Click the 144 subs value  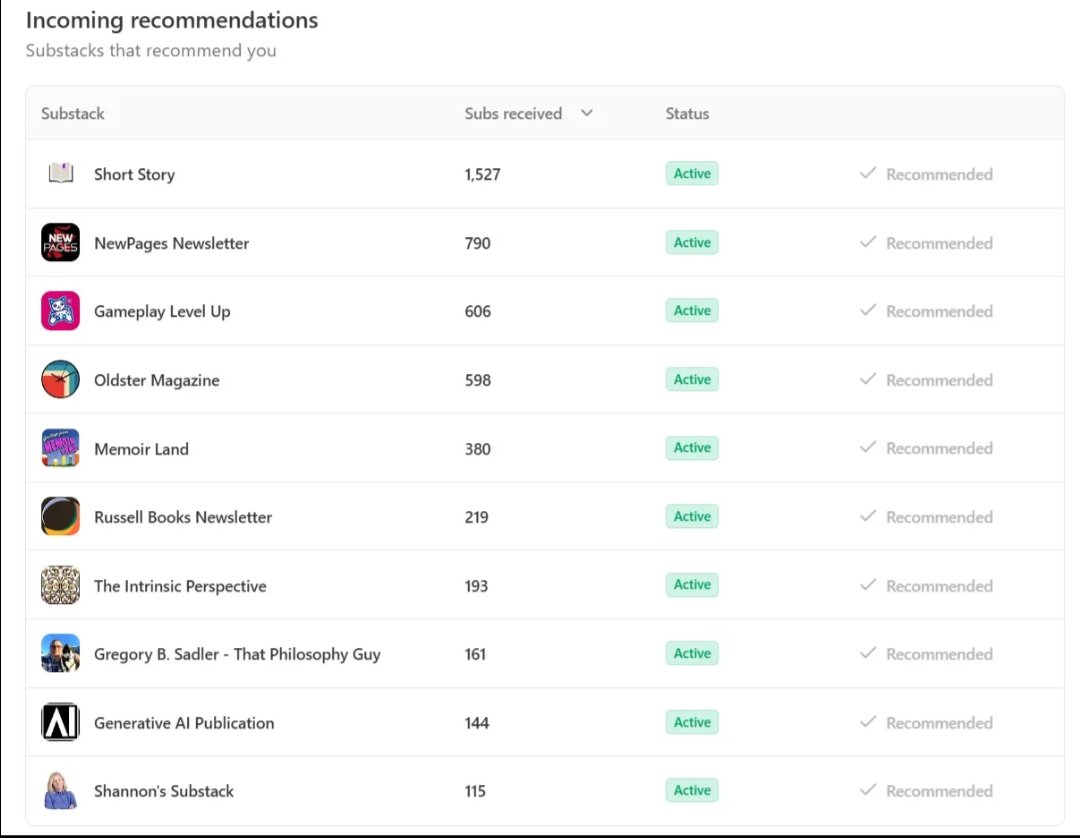click(x=477, y=723)
